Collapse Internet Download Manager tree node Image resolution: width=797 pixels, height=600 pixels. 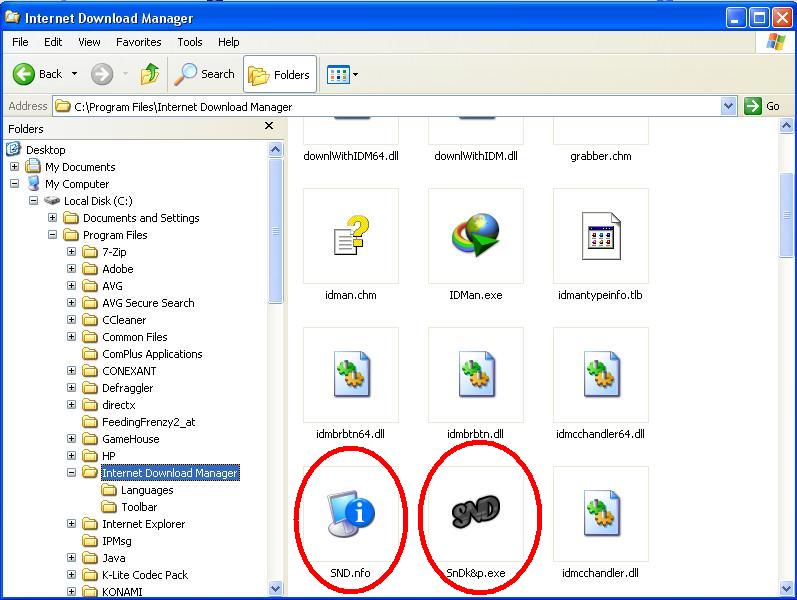click(72, 472)
